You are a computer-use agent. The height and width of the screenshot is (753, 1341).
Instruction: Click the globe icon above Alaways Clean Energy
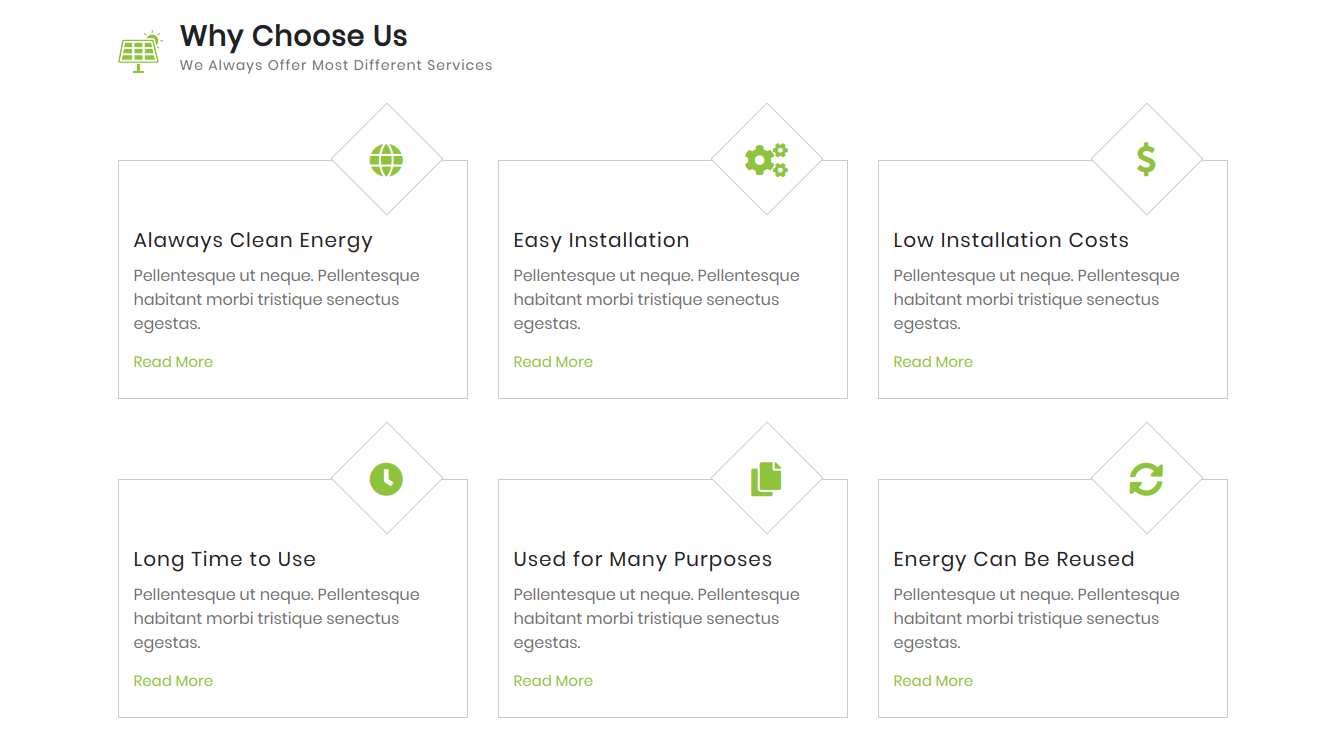click(386, 160)
